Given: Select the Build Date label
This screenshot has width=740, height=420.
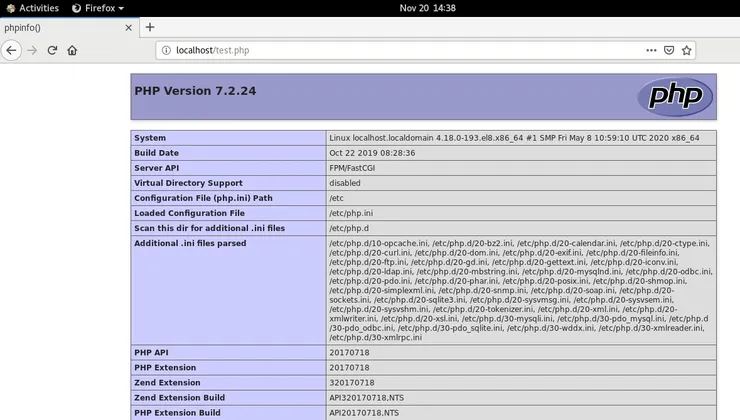Looking at the screenshot, I should [156, 153].
